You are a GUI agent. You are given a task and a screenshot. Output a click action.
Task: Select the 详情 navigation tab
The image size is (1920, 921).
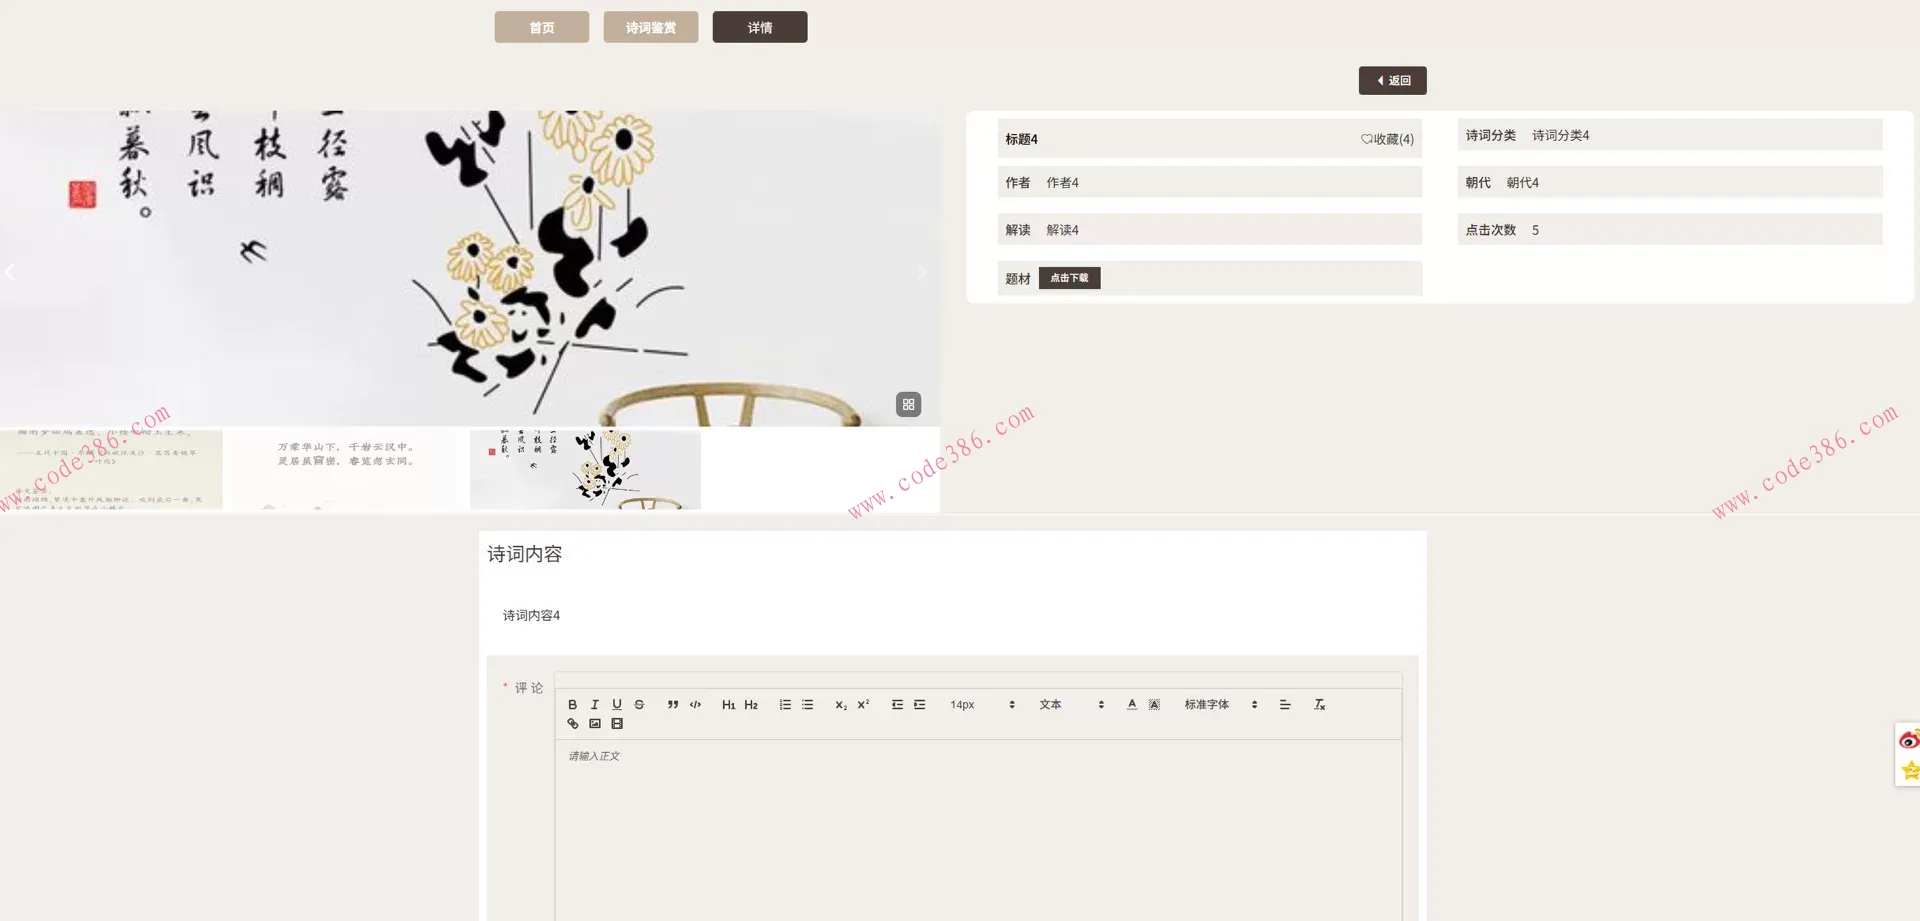(x=759, y=27)
